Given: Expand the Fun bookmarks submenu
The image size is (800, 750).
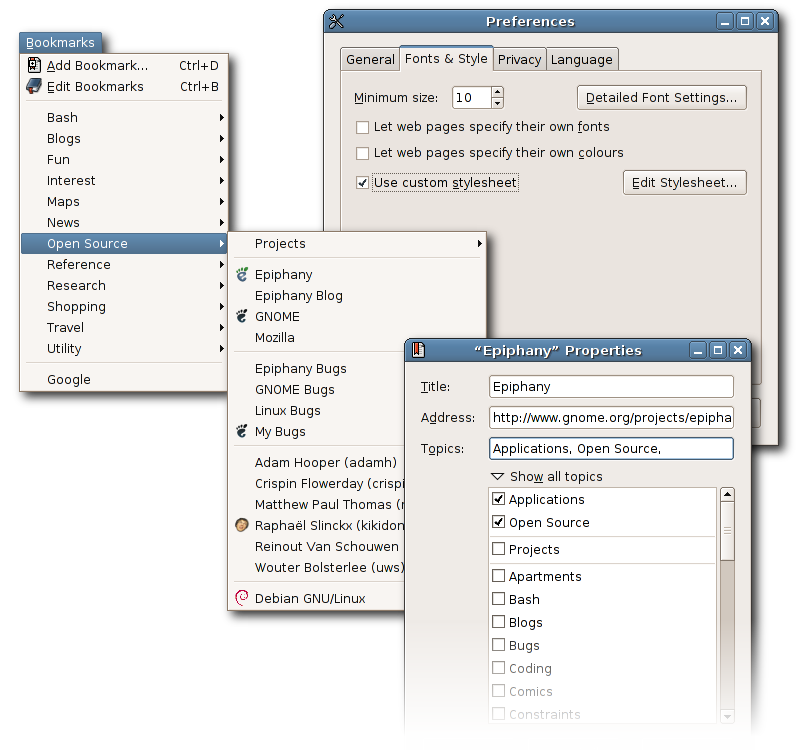Looking at the screenshot, I should point(124,159).
